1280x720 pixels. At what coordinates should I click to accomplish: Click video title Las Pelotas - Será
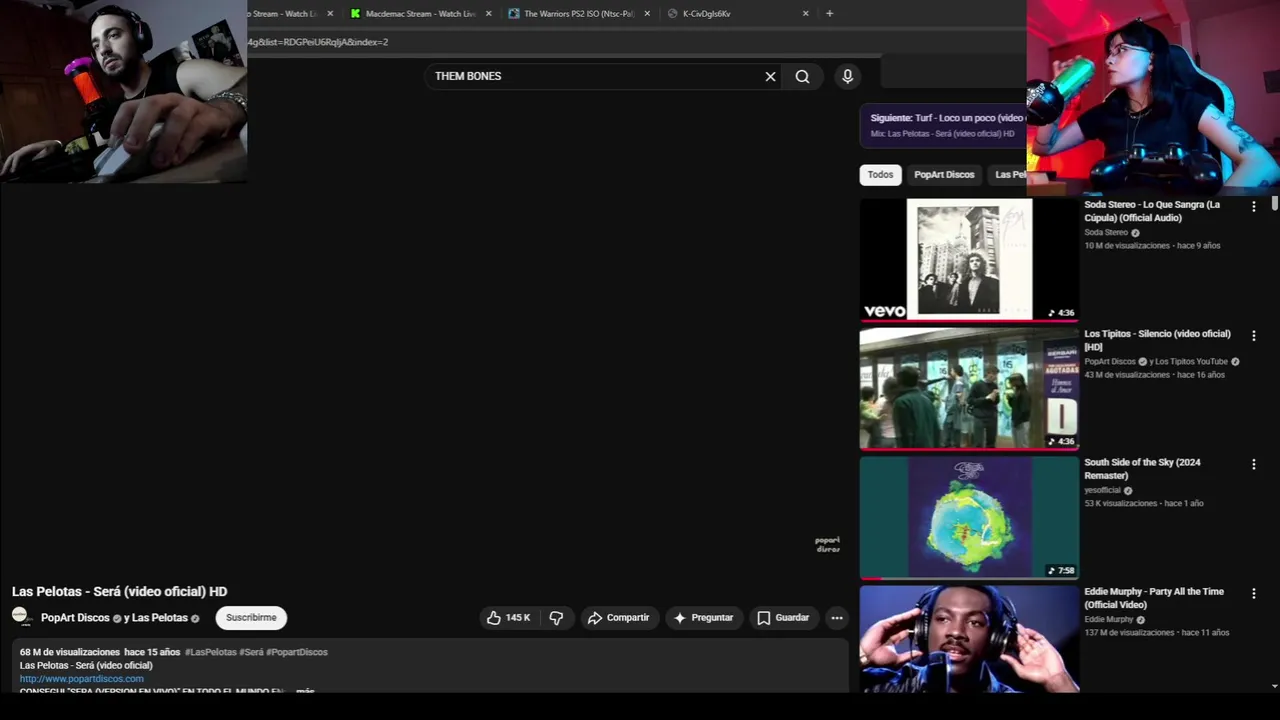[x=119, y=591]
